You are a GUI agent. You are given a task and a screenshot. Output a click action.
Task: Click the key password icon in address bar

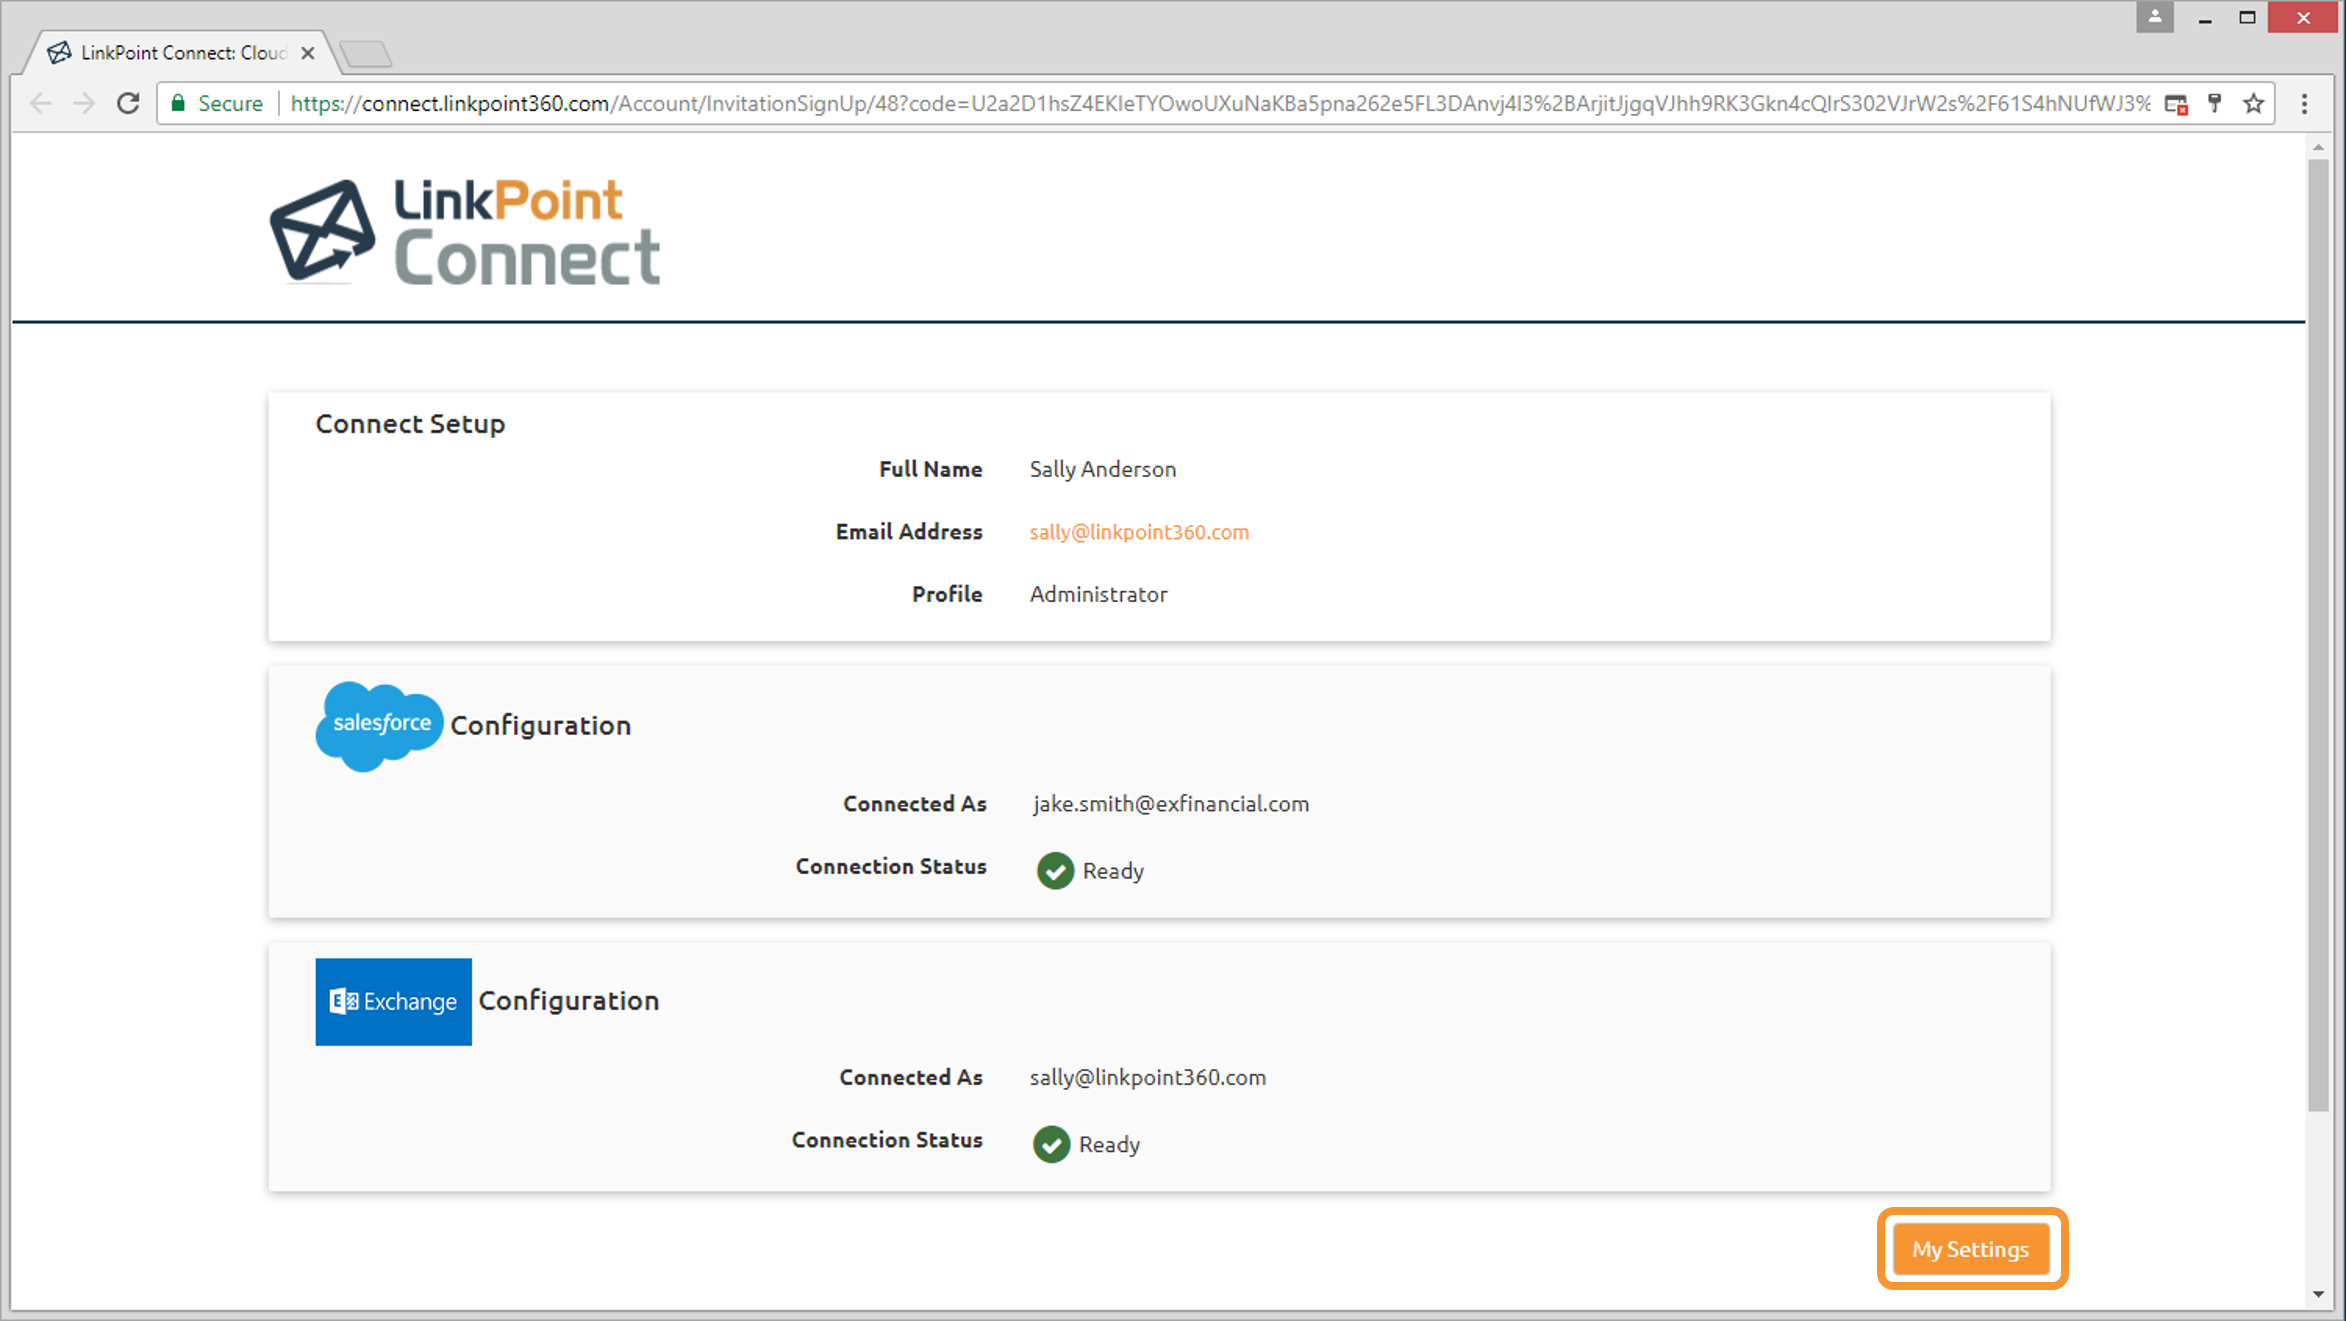pos(2214,103)
